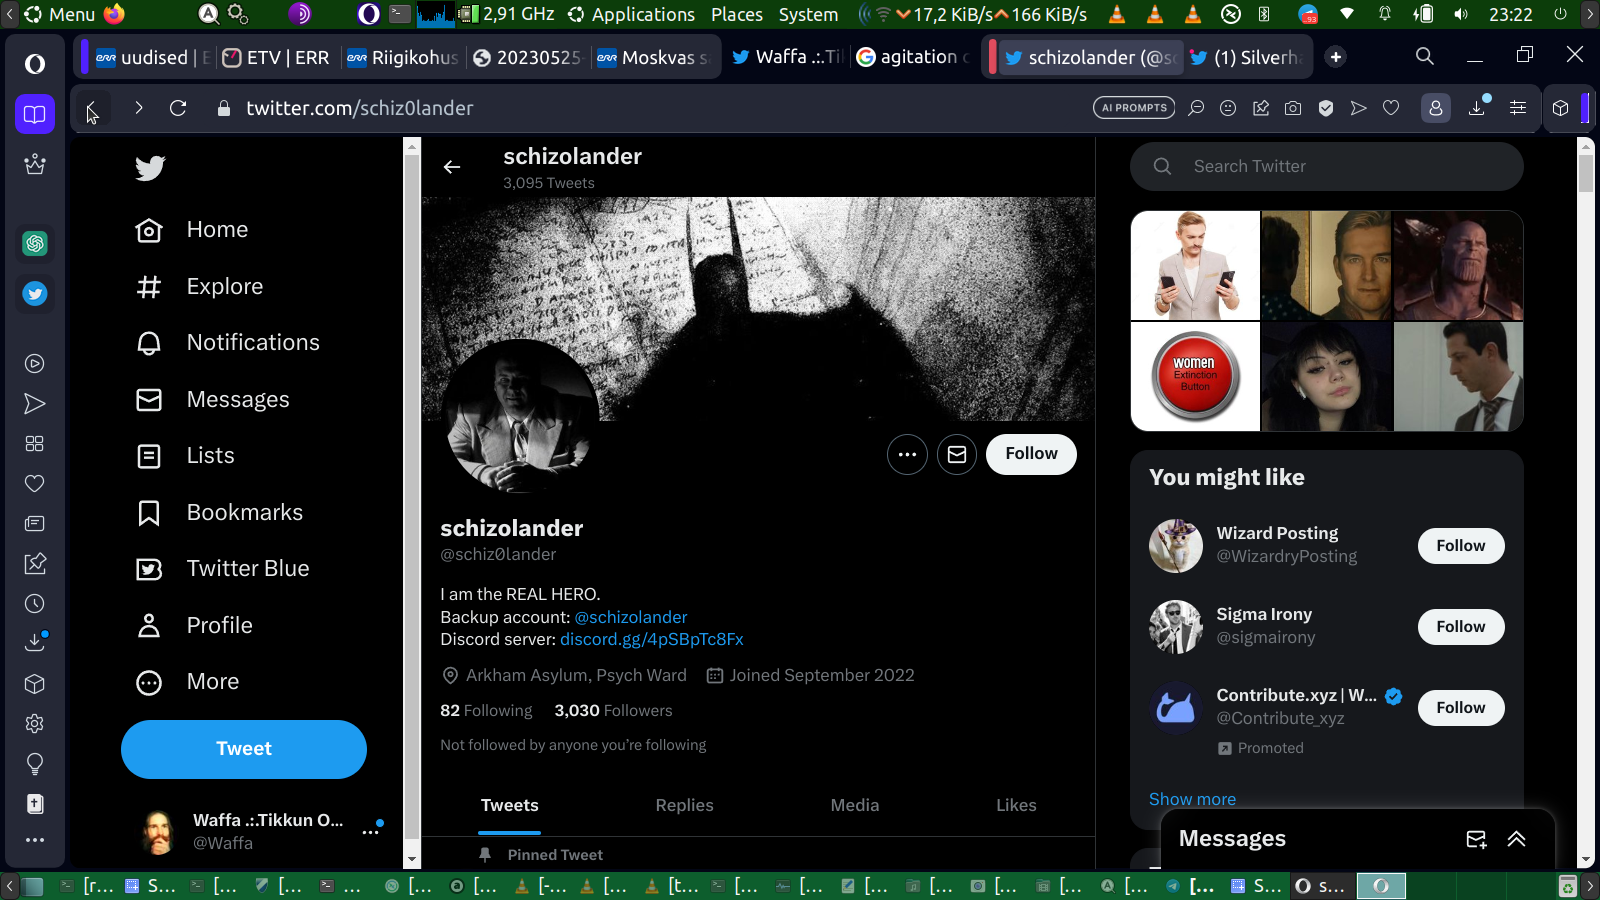Follow Sigma Irony
Viewport: 1600px width, 900px height.
[1461, 627]
